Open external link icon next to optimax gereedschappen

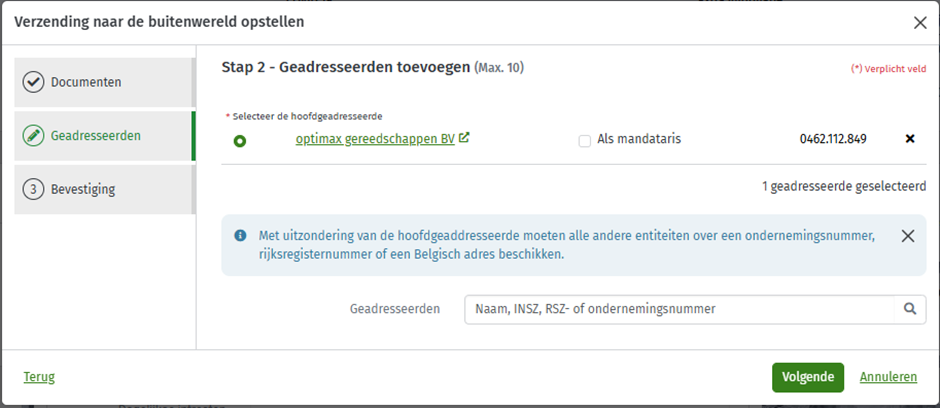coord(464,138)
